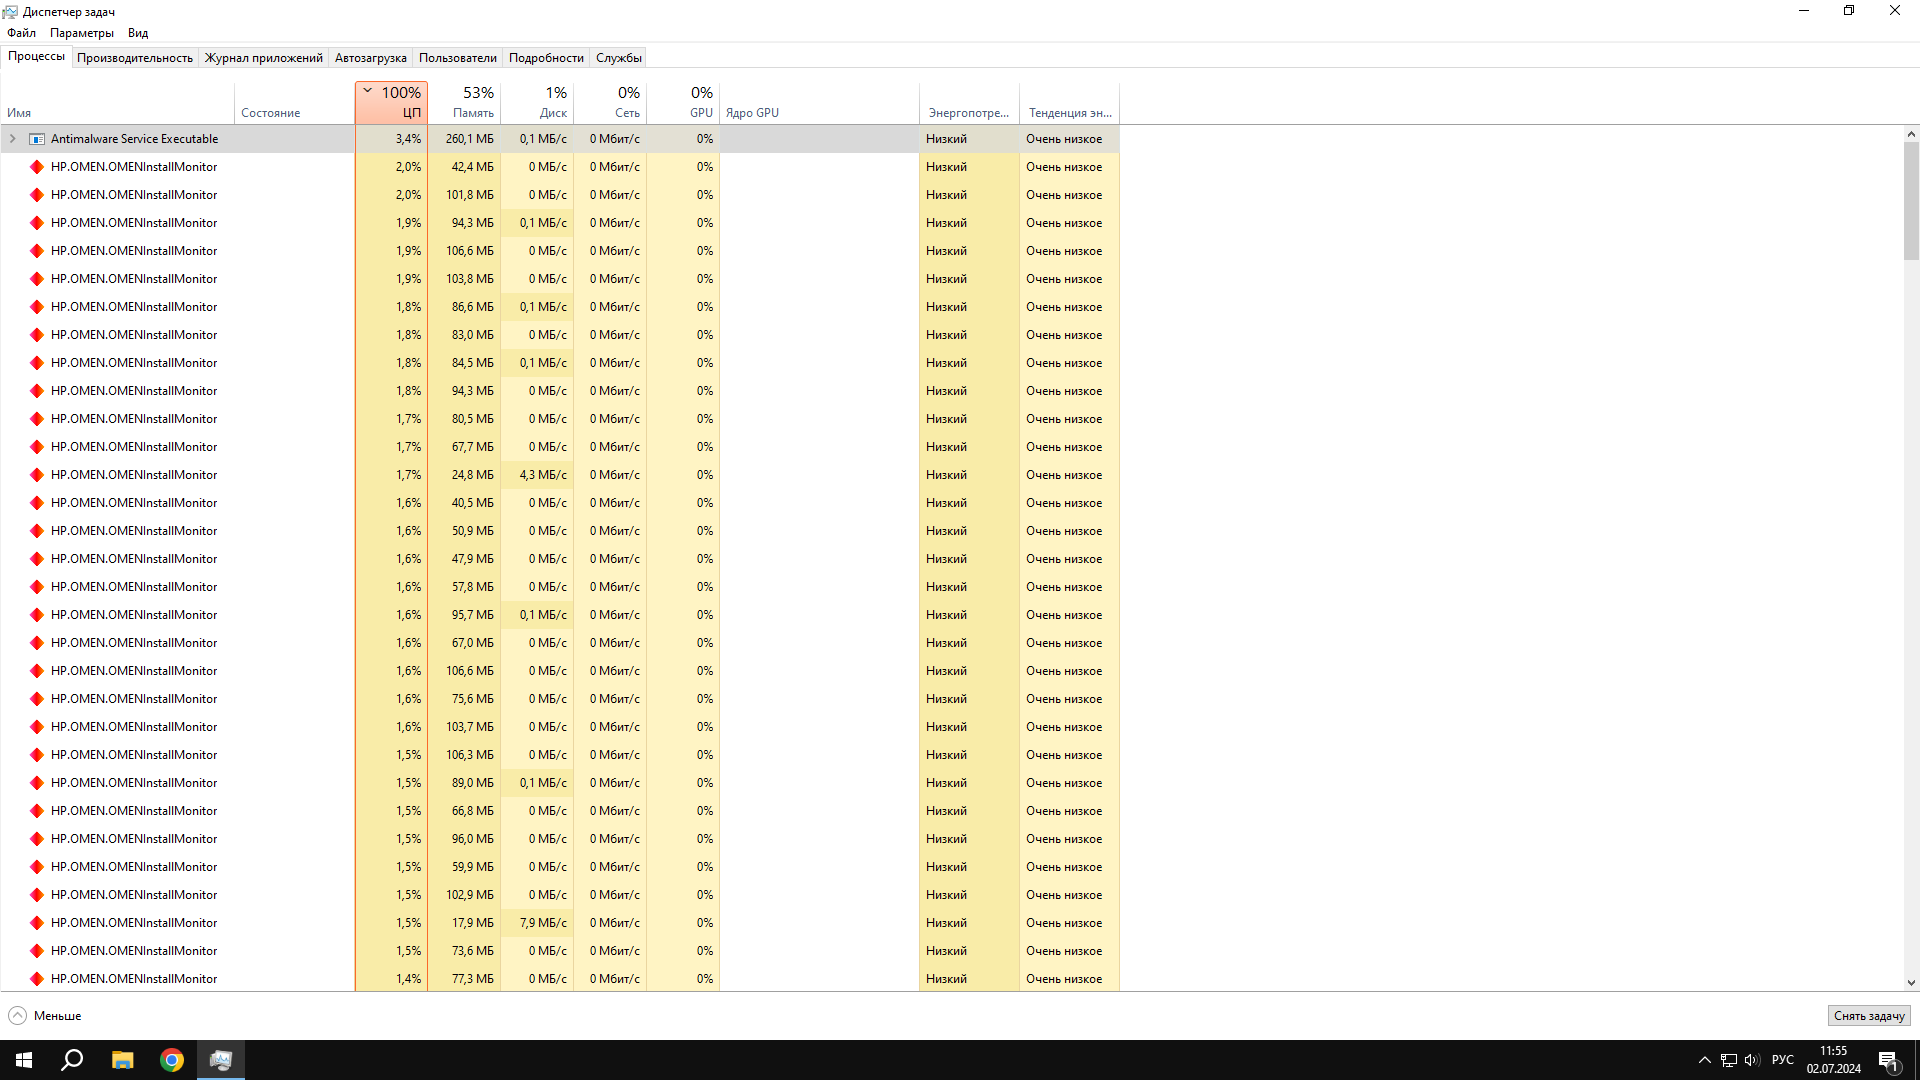Launch Google Chrome from the taskbar
Screen dimensions: 1920x1080
[171, 1059]
